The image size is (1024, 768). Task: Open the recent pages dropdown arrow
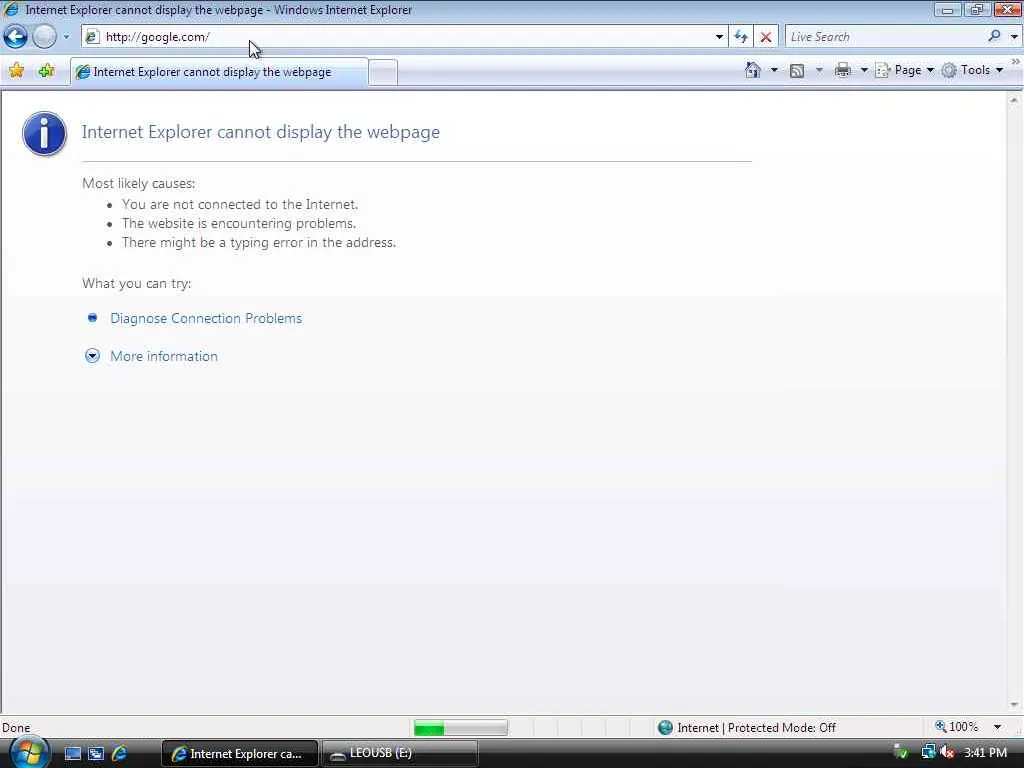[x=66, y=37]
